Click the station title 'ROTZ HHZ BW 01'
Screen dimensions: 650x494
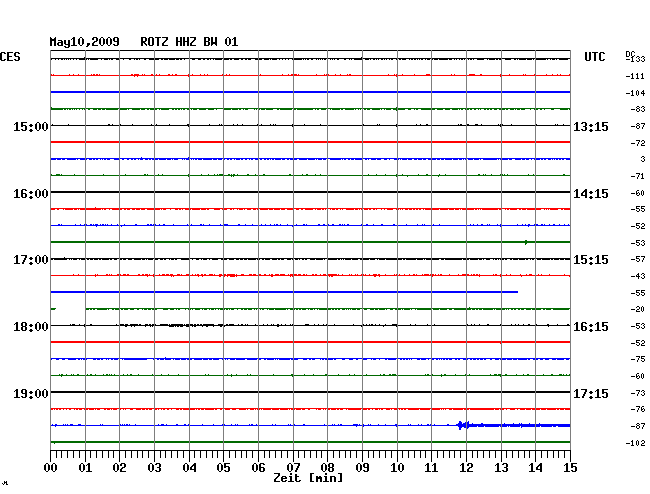pyautogui.click(x=189, y=42)
